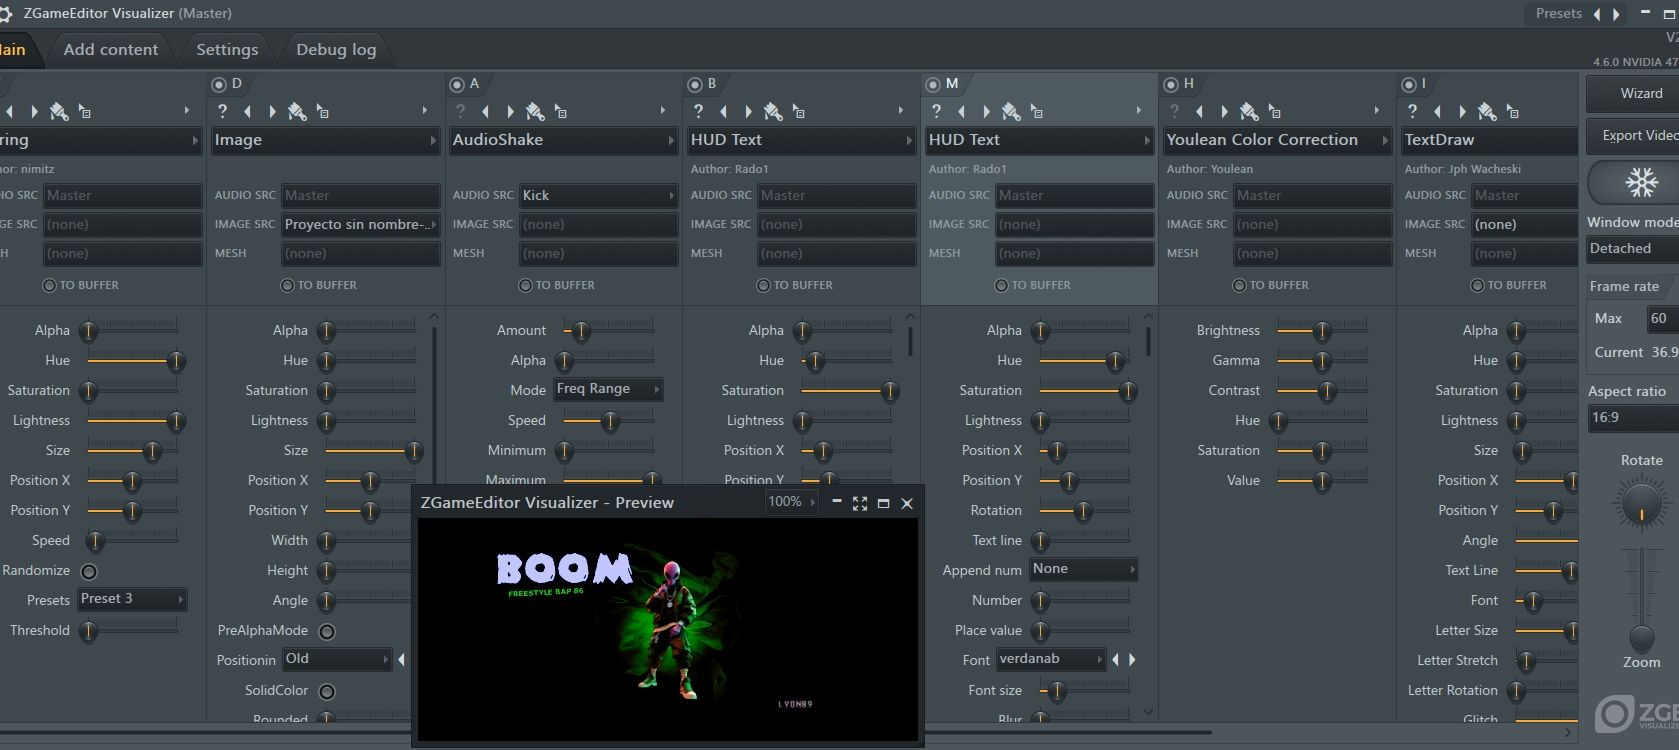Screen dimensions: 1679x750
Task: Click the brush icon in layer D
Action: pos(297,111)
